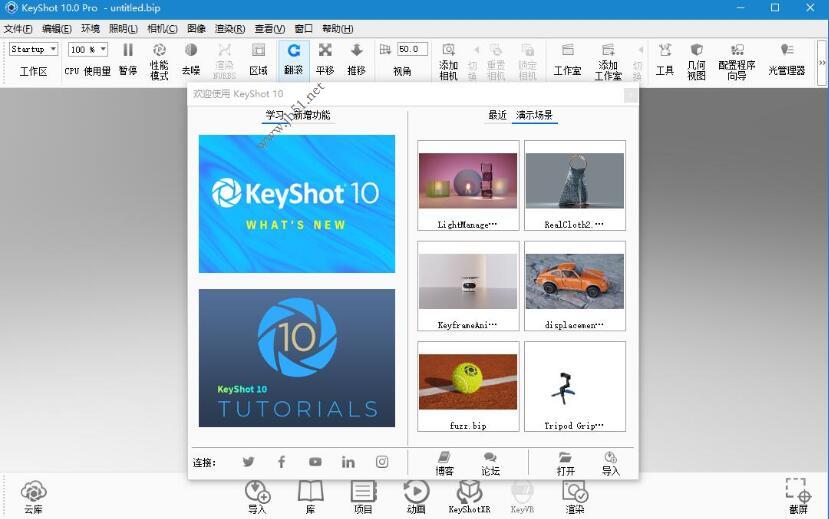Click 打开 in the welcome dialog

coord(565,464)
